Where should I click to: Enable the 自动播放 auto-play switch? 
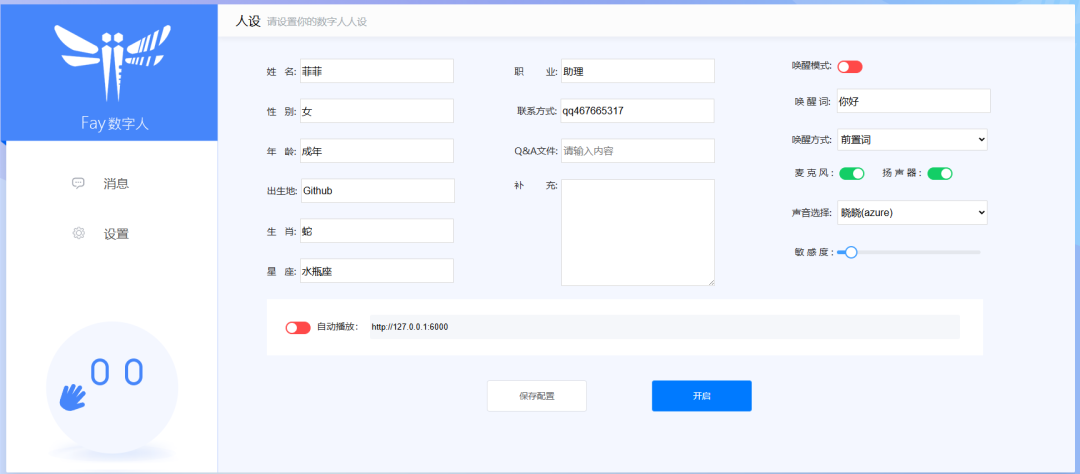tap(298, 327)
